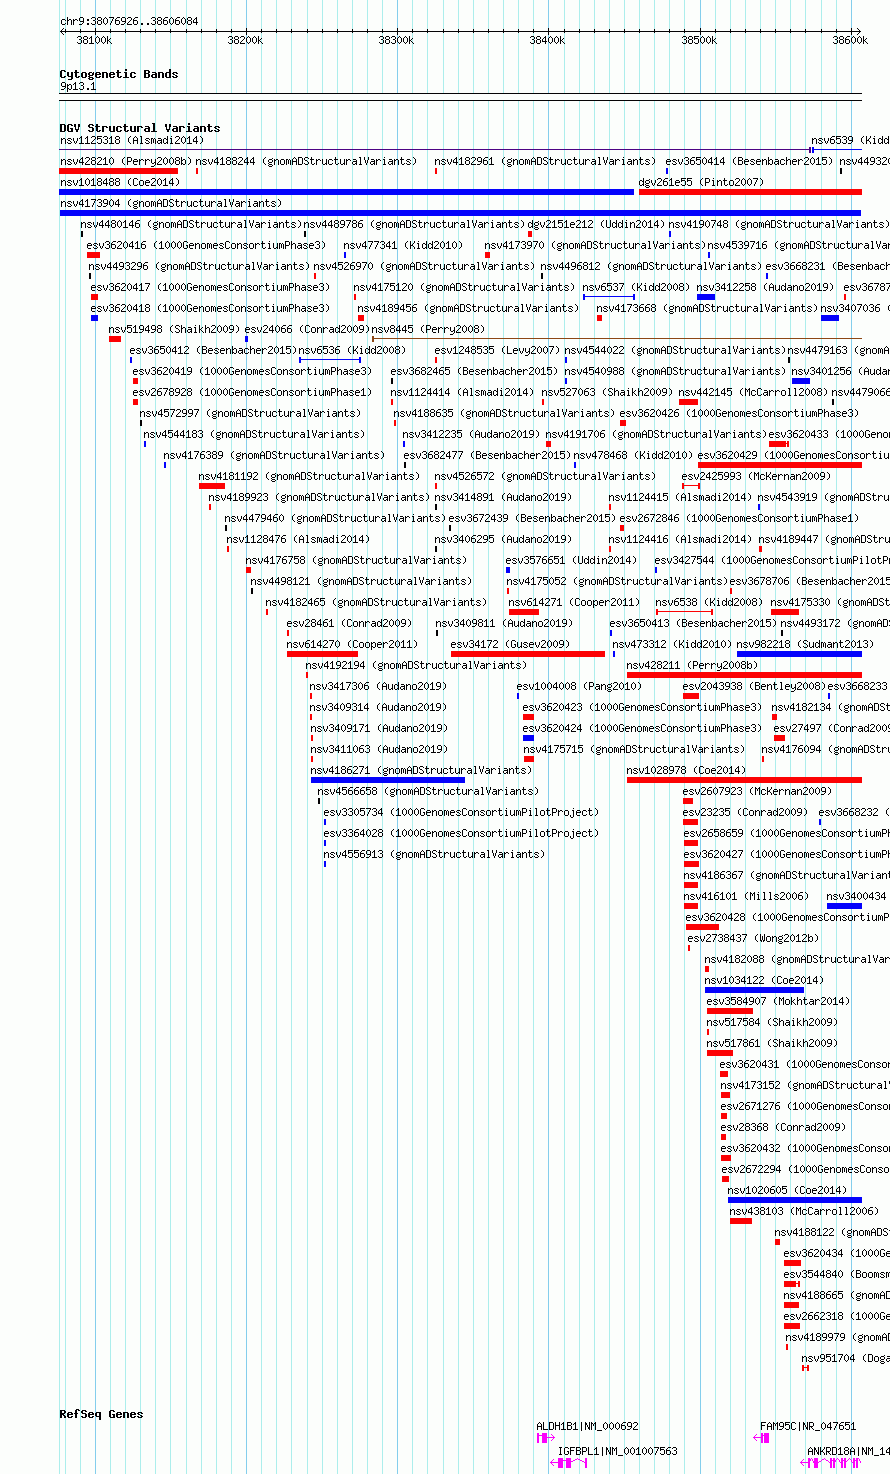Click the red bar of nsv438103 (McCarroll2006)

point(740,1221)
